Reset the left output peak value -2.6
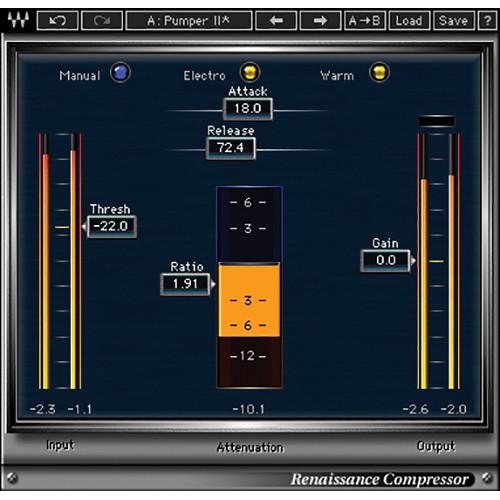 [x=415, y=409]
